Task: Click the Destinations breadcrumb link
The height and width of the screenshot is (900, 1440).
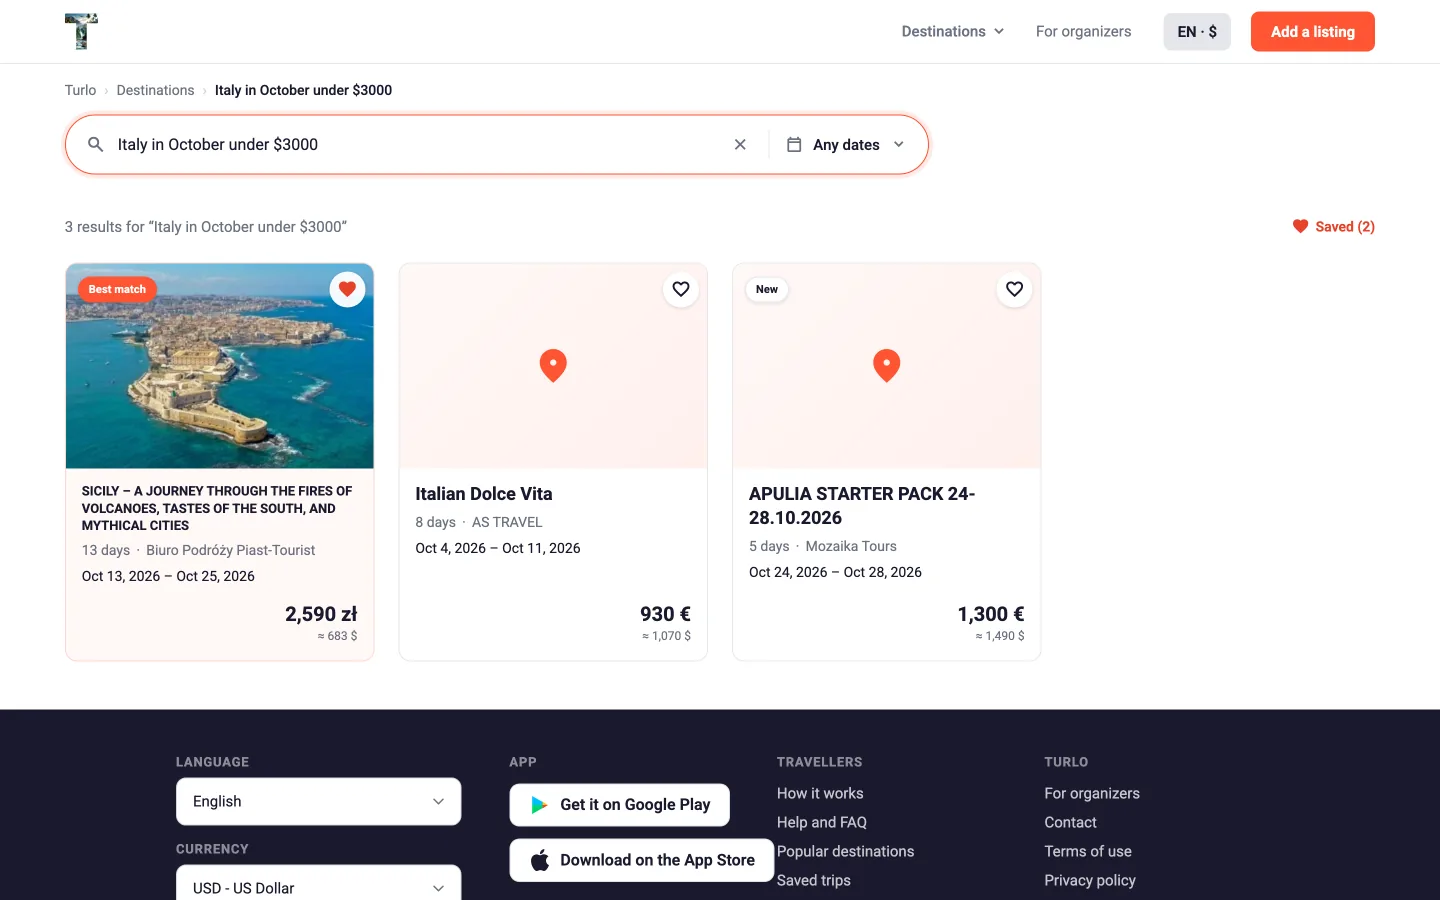Action: point(155,90)
